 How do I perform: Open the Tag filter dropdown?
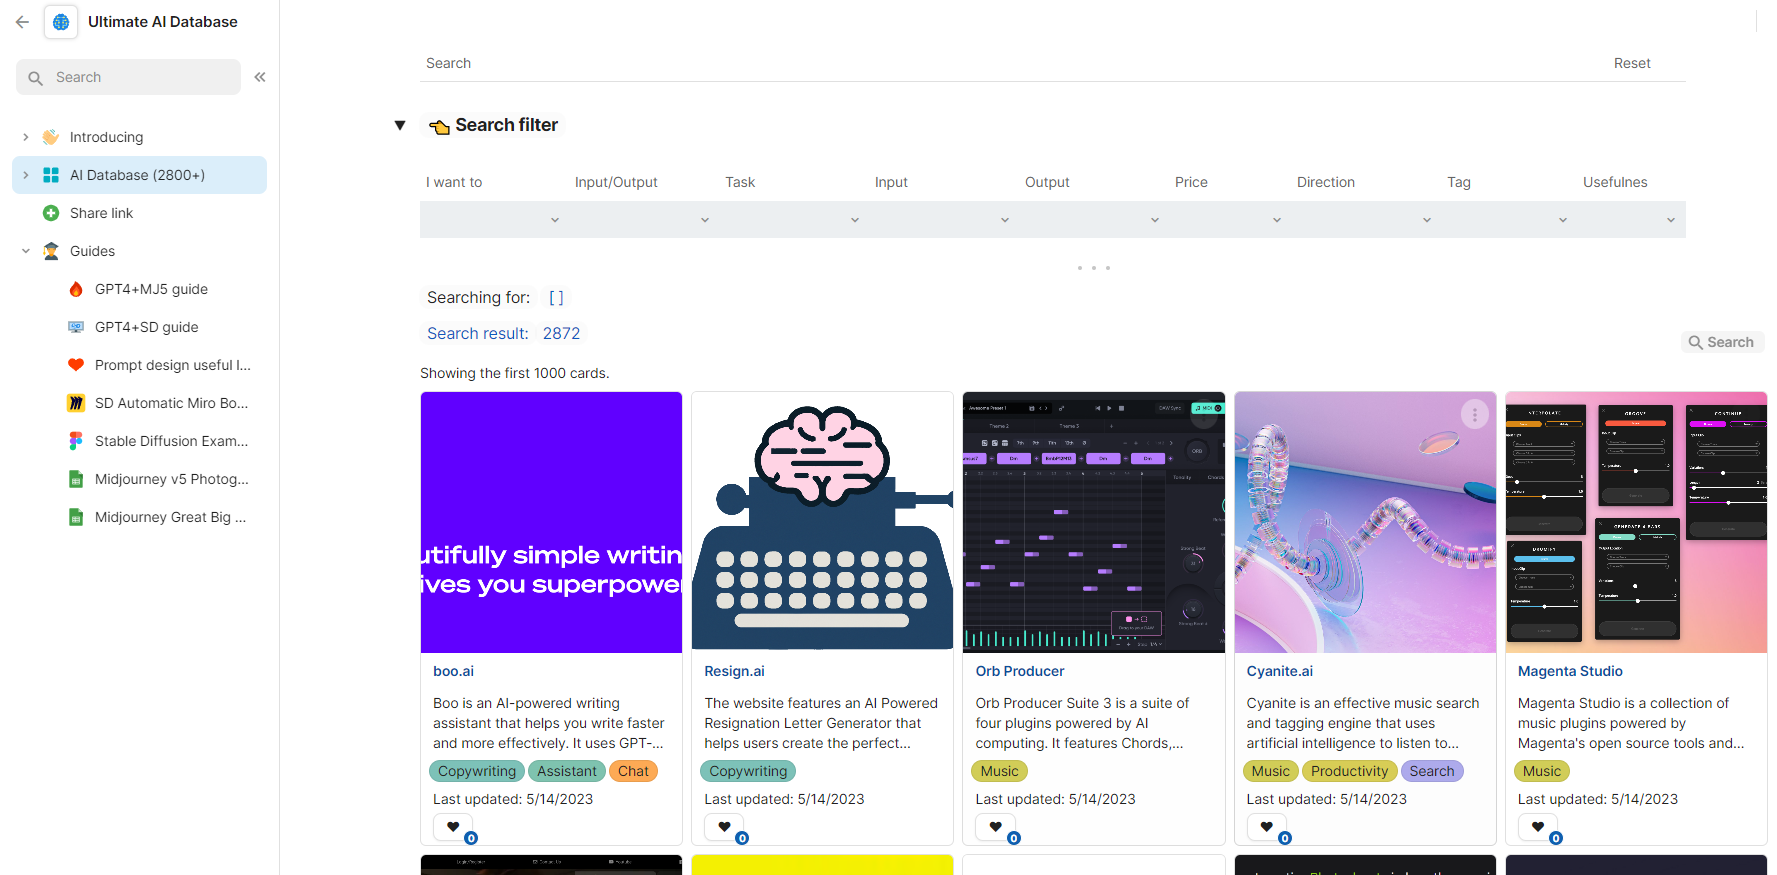pos(1510,220)
